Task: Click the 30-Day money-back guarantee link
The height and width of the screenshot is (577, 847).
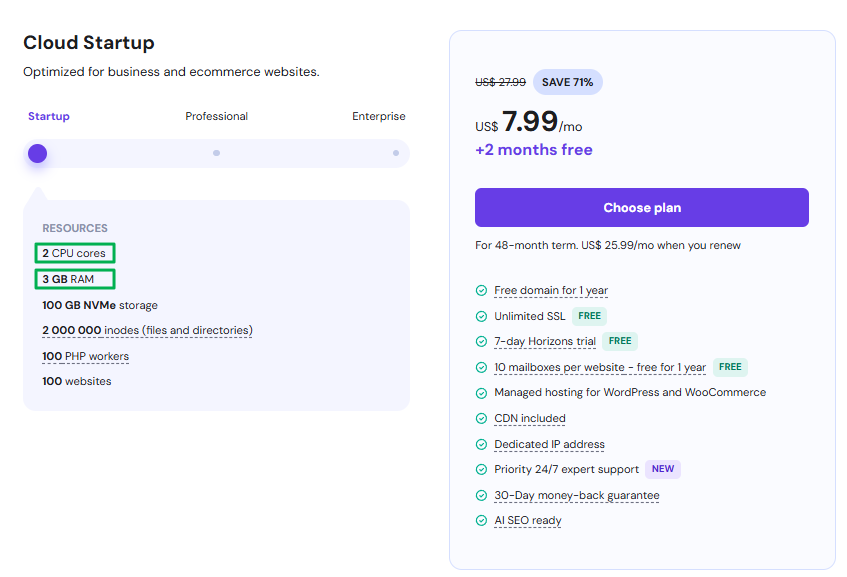Action: (x=576, y=495)
